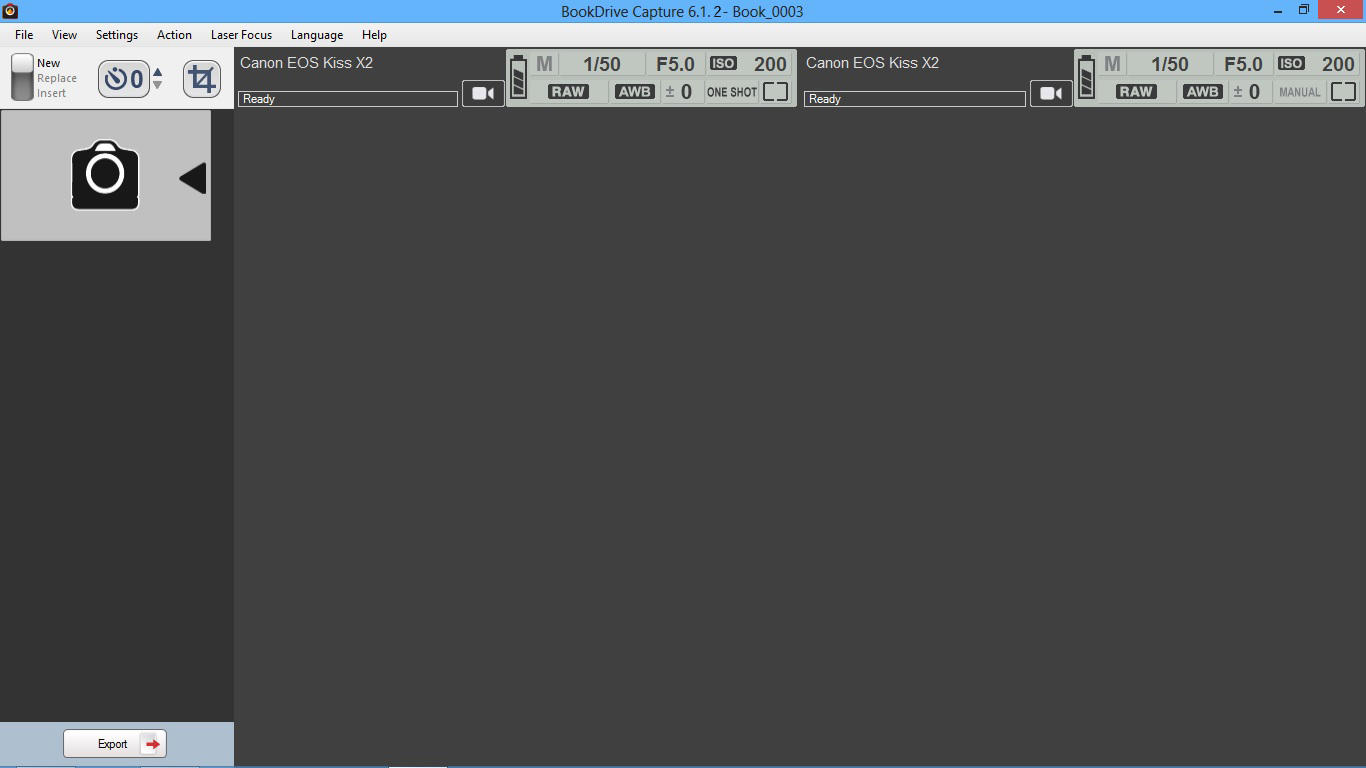Open the self-timer delay button

(124, 78)
